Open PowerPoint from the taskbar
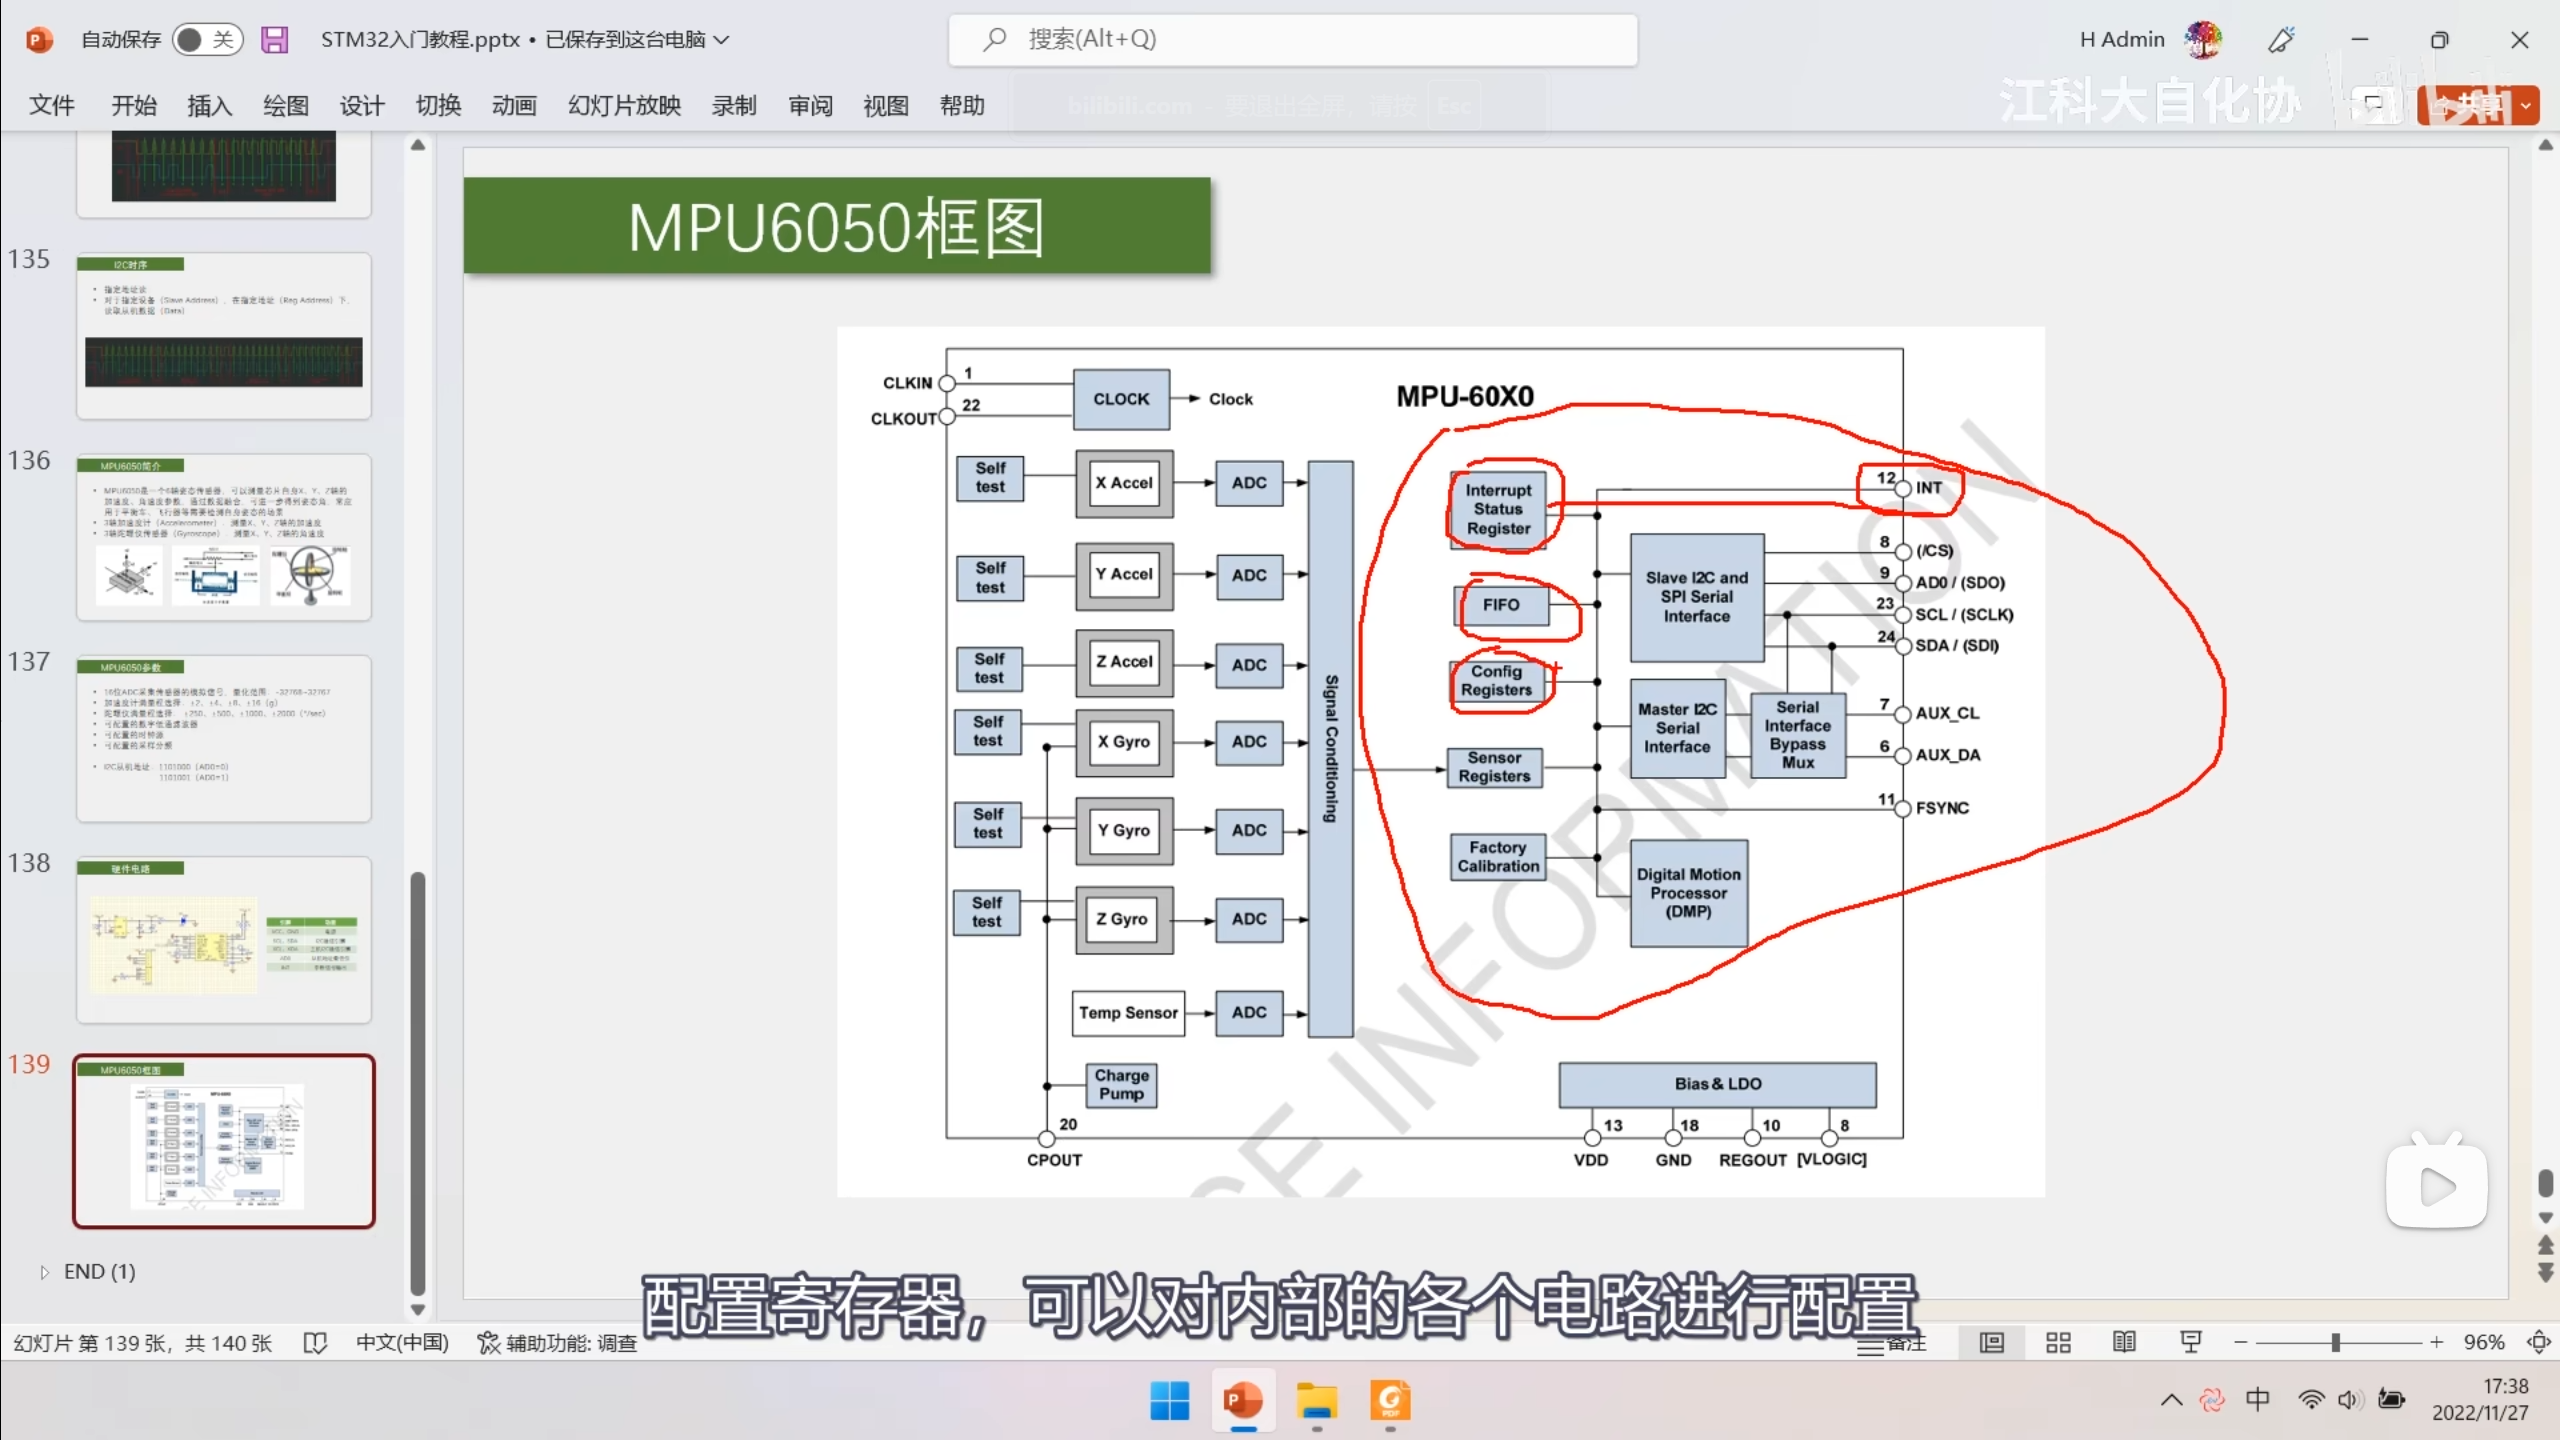Viewport: 2560px width, 1440px height. pyautogui.click(x=1242, y=1400)
